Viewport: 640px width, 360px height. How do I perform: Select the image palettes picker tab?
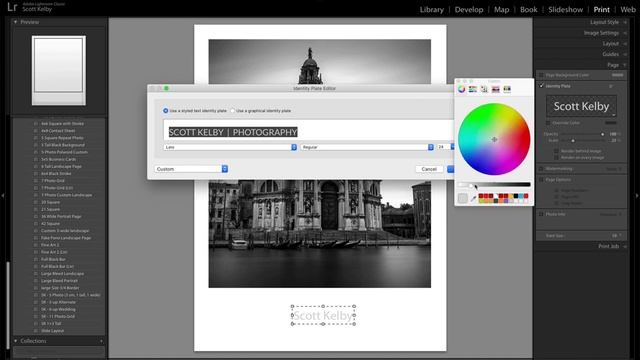pos(496,89)
